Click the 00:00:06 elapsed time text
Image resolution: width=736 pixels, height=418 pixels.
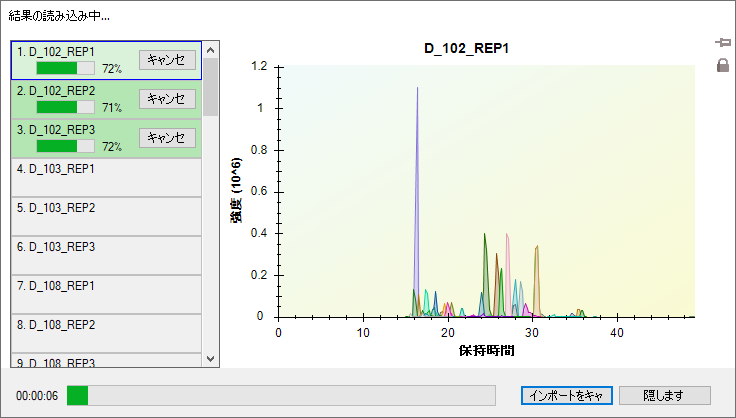(37, 396)
